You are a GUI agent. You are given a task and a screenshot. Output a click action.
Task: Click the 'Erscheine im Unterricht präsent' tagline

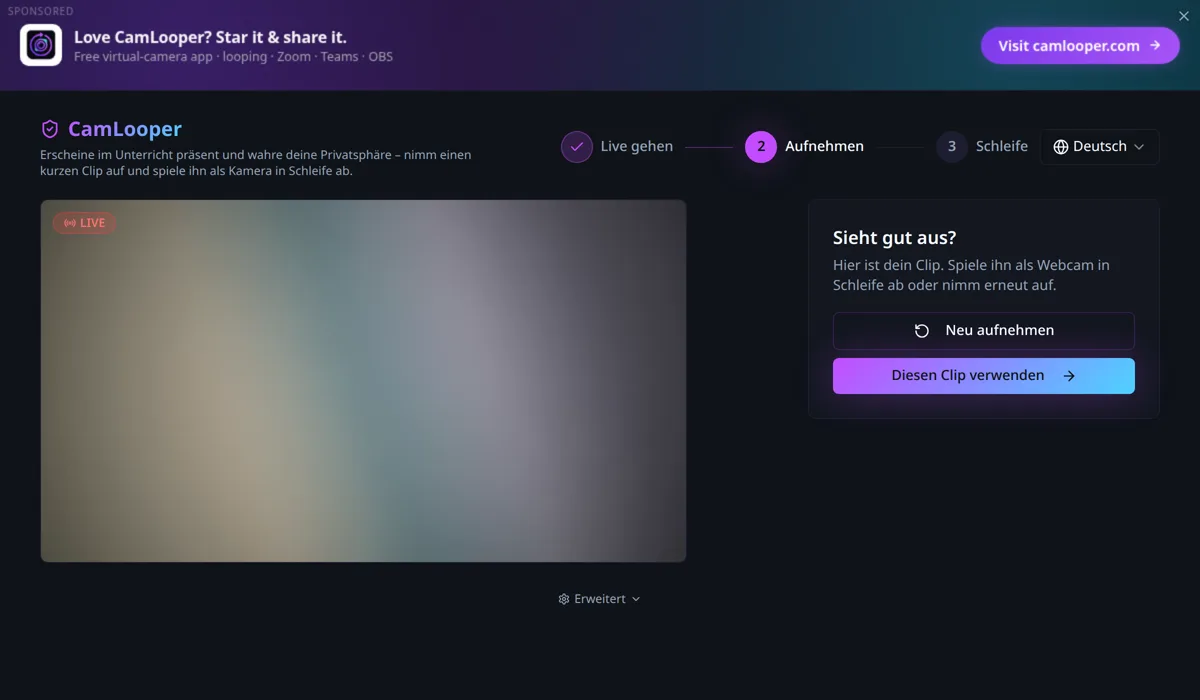coord(256,163)
